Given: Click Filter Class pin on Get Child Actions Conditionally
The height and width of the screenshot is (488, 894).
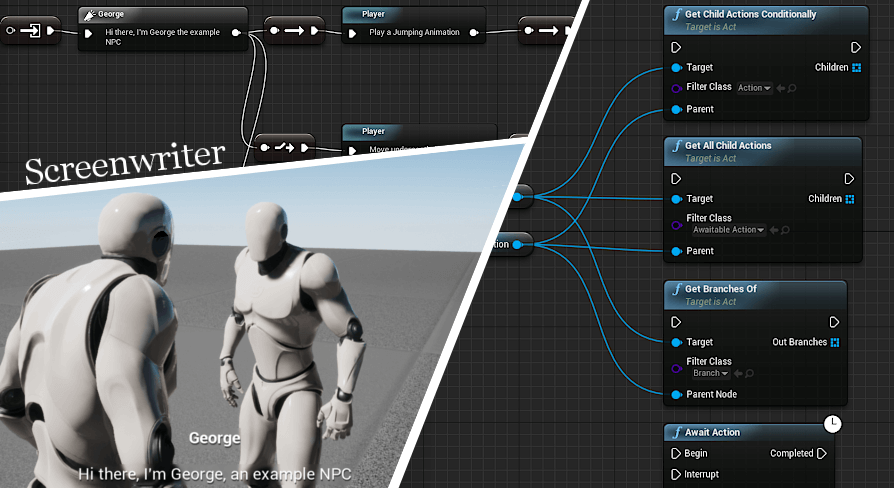Looking at the screenshot, I should pos(676,88).
